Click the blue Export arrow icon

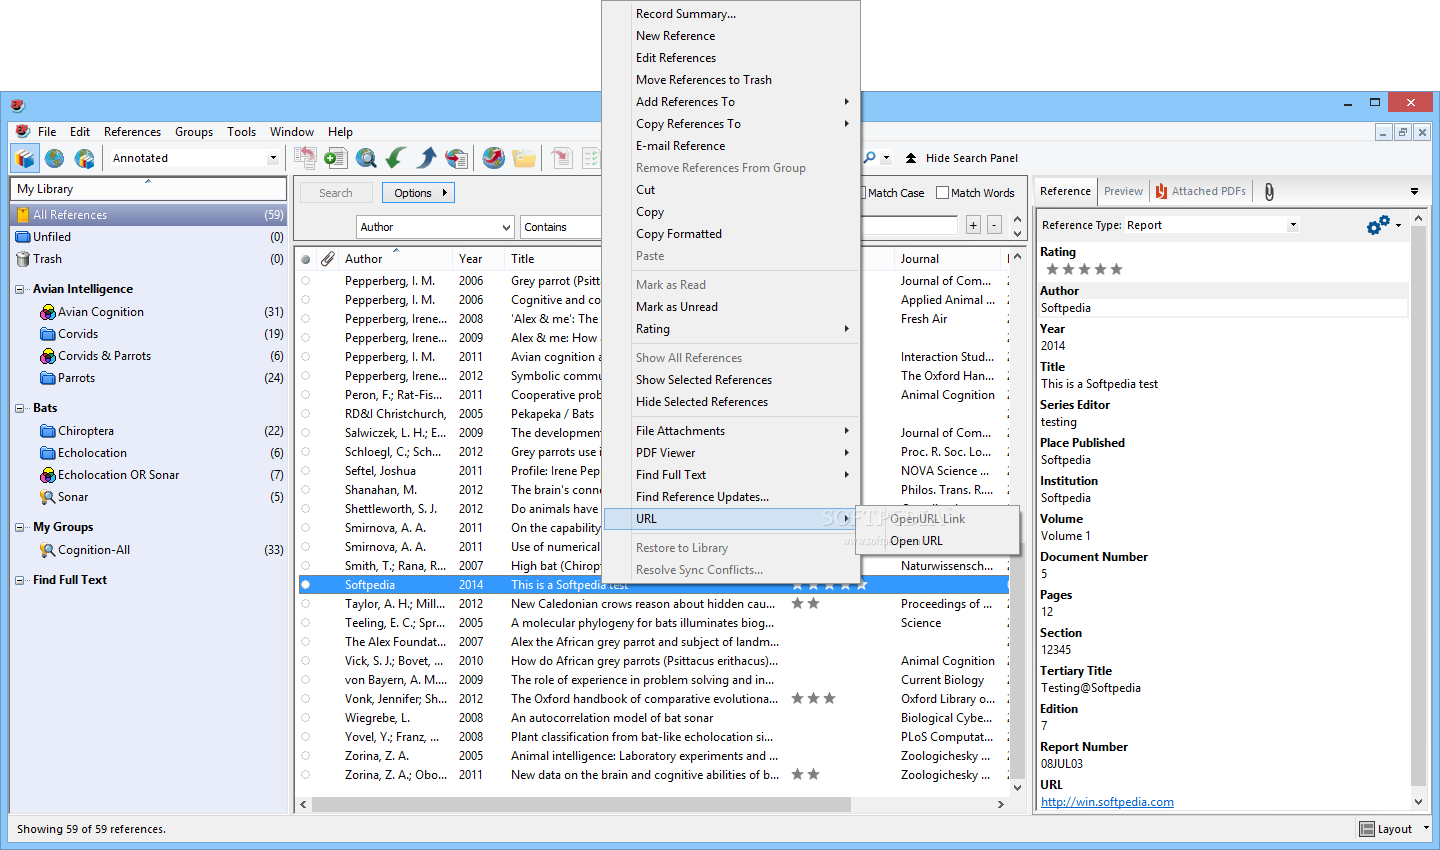427,158
